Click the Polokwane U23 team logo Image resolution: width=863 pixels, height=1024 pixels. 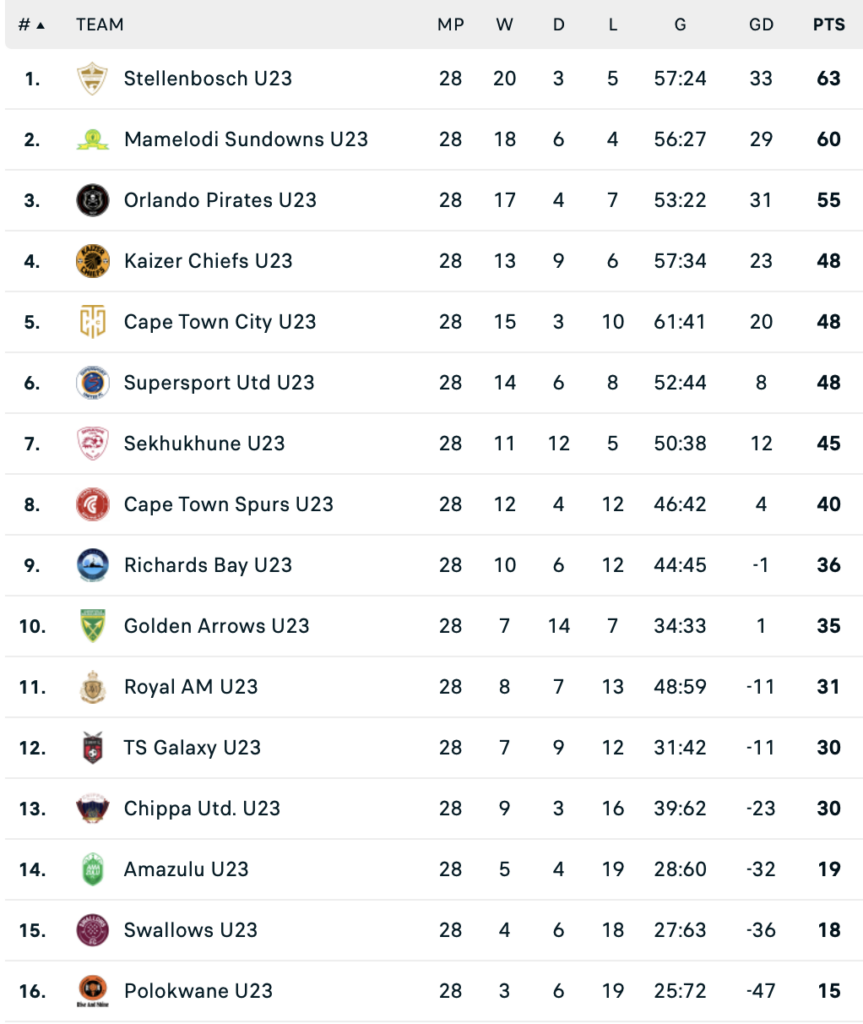tap(92, 991)
